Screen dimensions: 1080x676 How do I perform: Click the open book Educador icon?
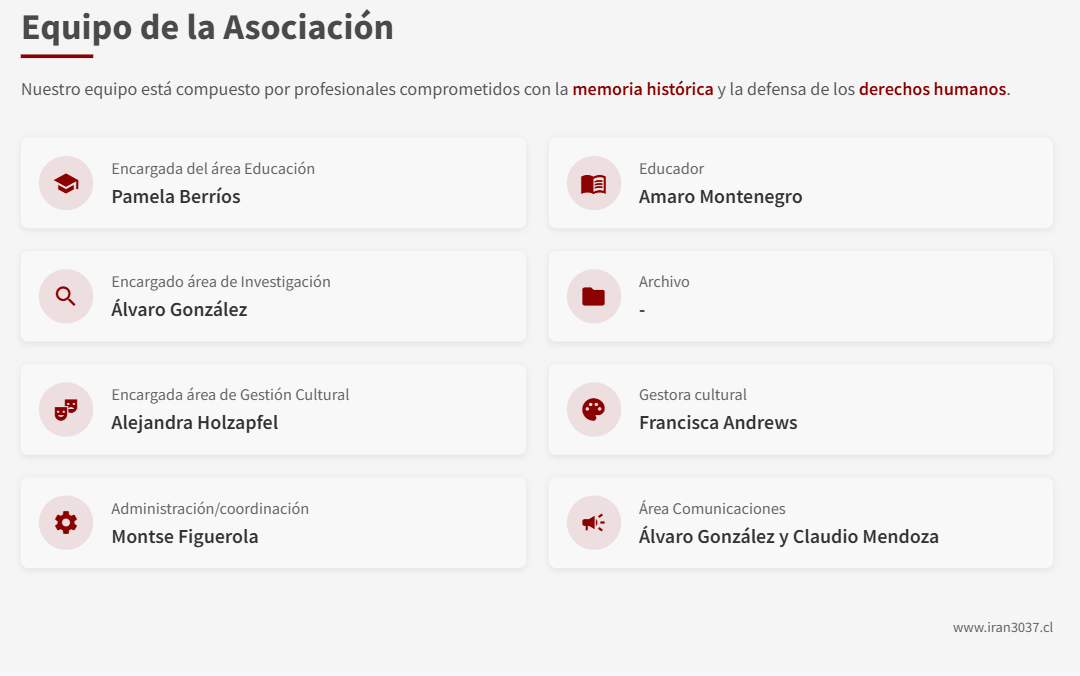tap(594, 183)
